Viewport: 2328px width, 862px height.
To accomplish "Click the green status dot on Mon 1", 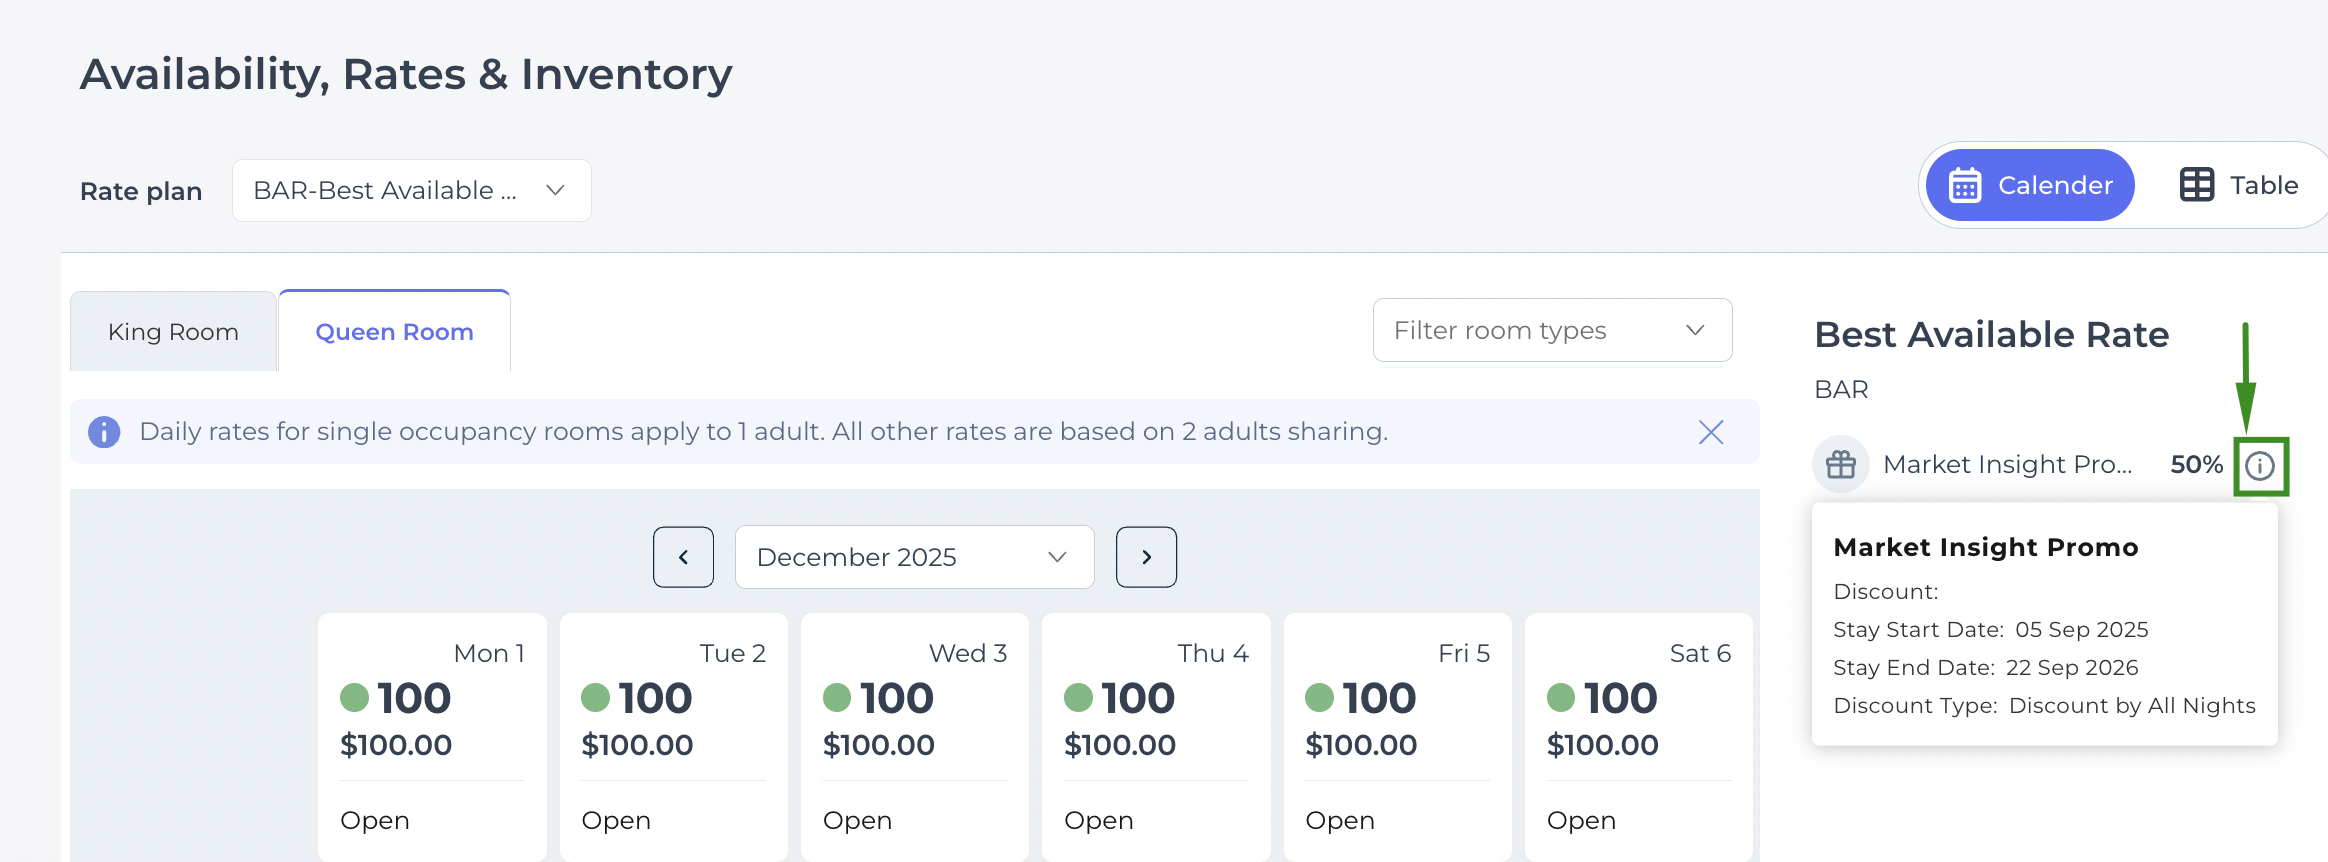I will coord(355,698).
